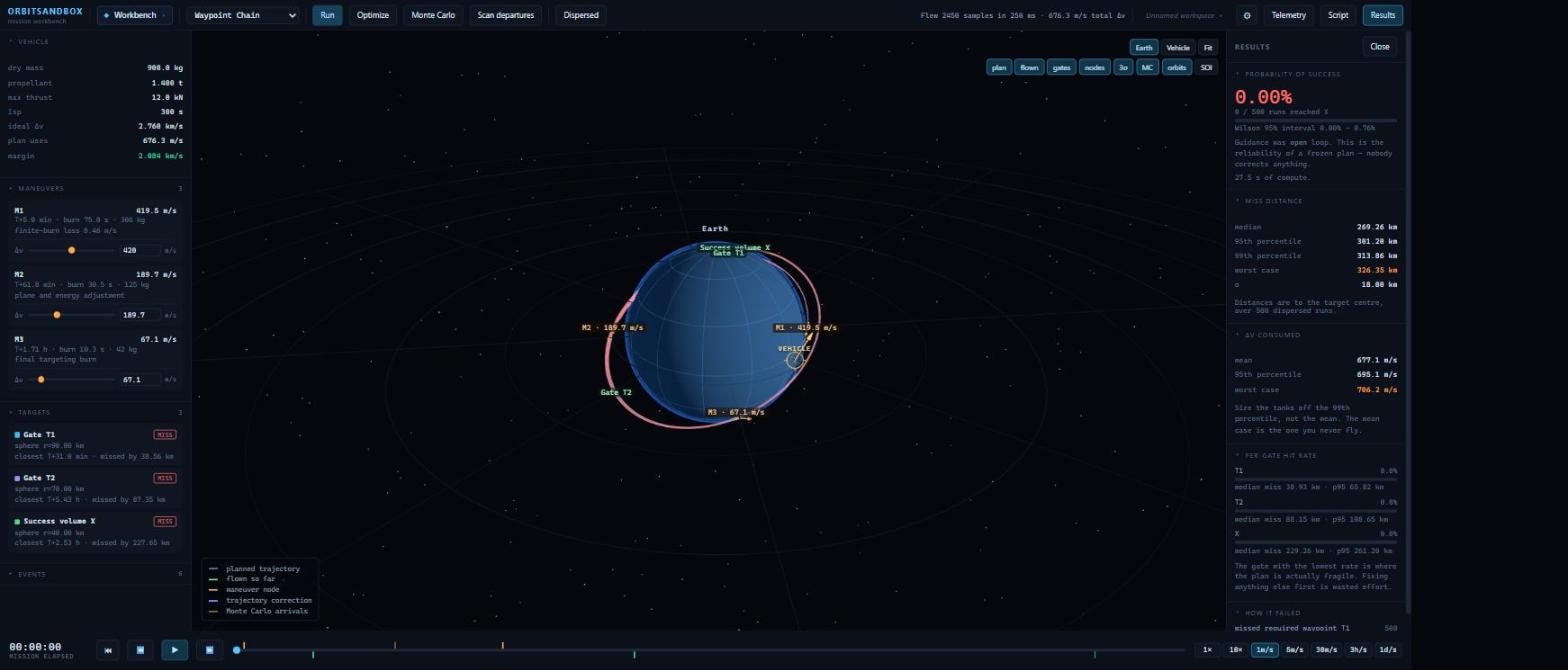1568x670 pixels.
Task: Click the Gate T1 marker in viewport
Action: click(x=728, y=254)
